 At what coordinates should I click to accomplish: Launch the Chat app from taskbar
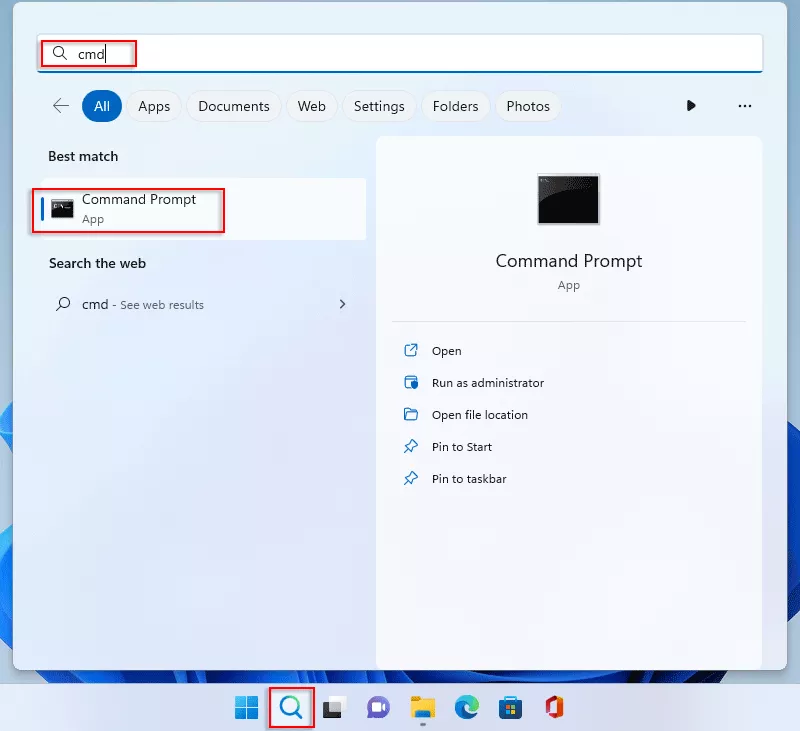point(378,708)
